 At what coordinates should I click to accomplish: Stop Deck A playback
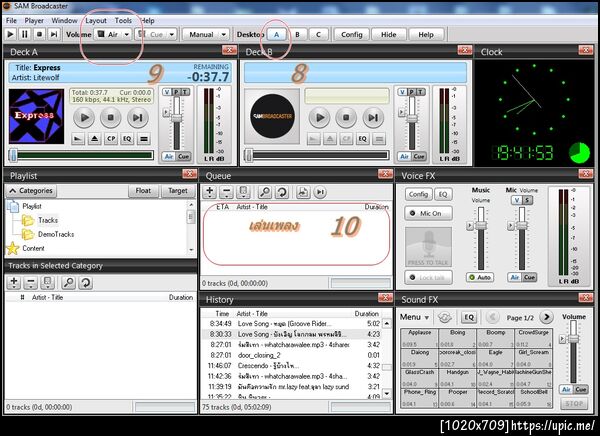click(x=111, y=118)
